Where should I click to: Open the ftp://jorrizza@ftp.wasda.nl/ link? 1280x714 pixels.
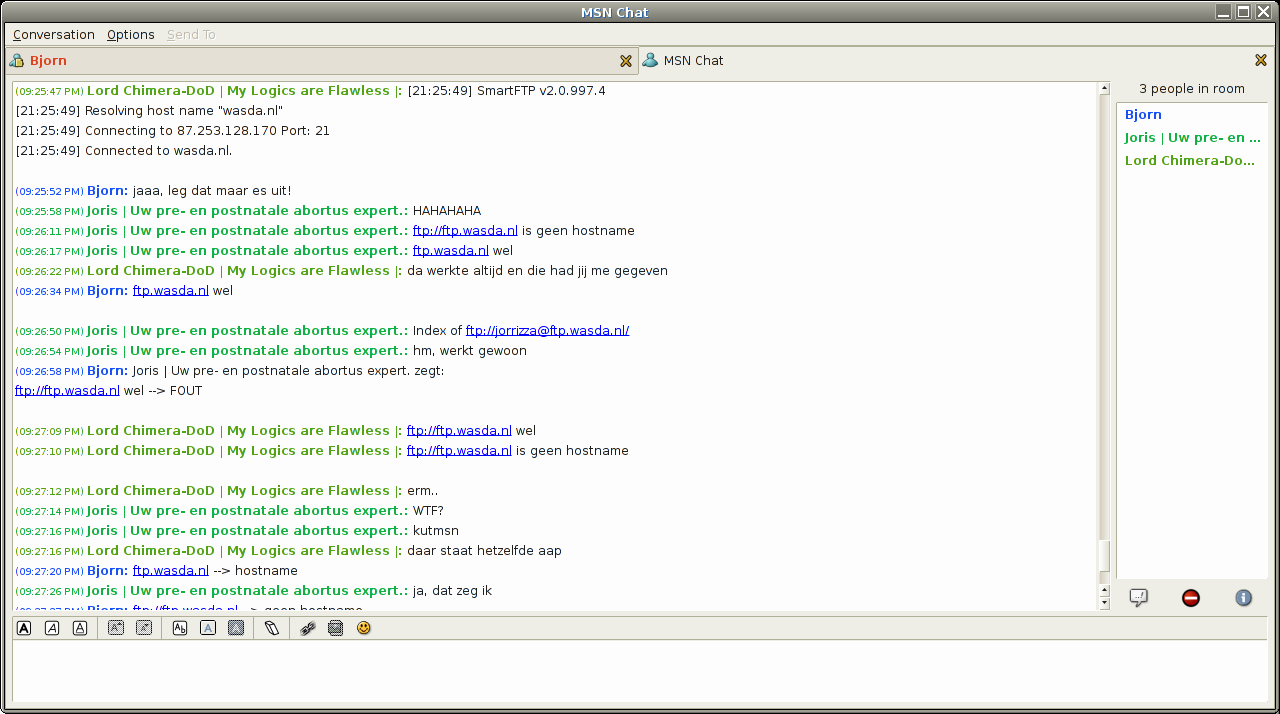[x=547, y=331]
